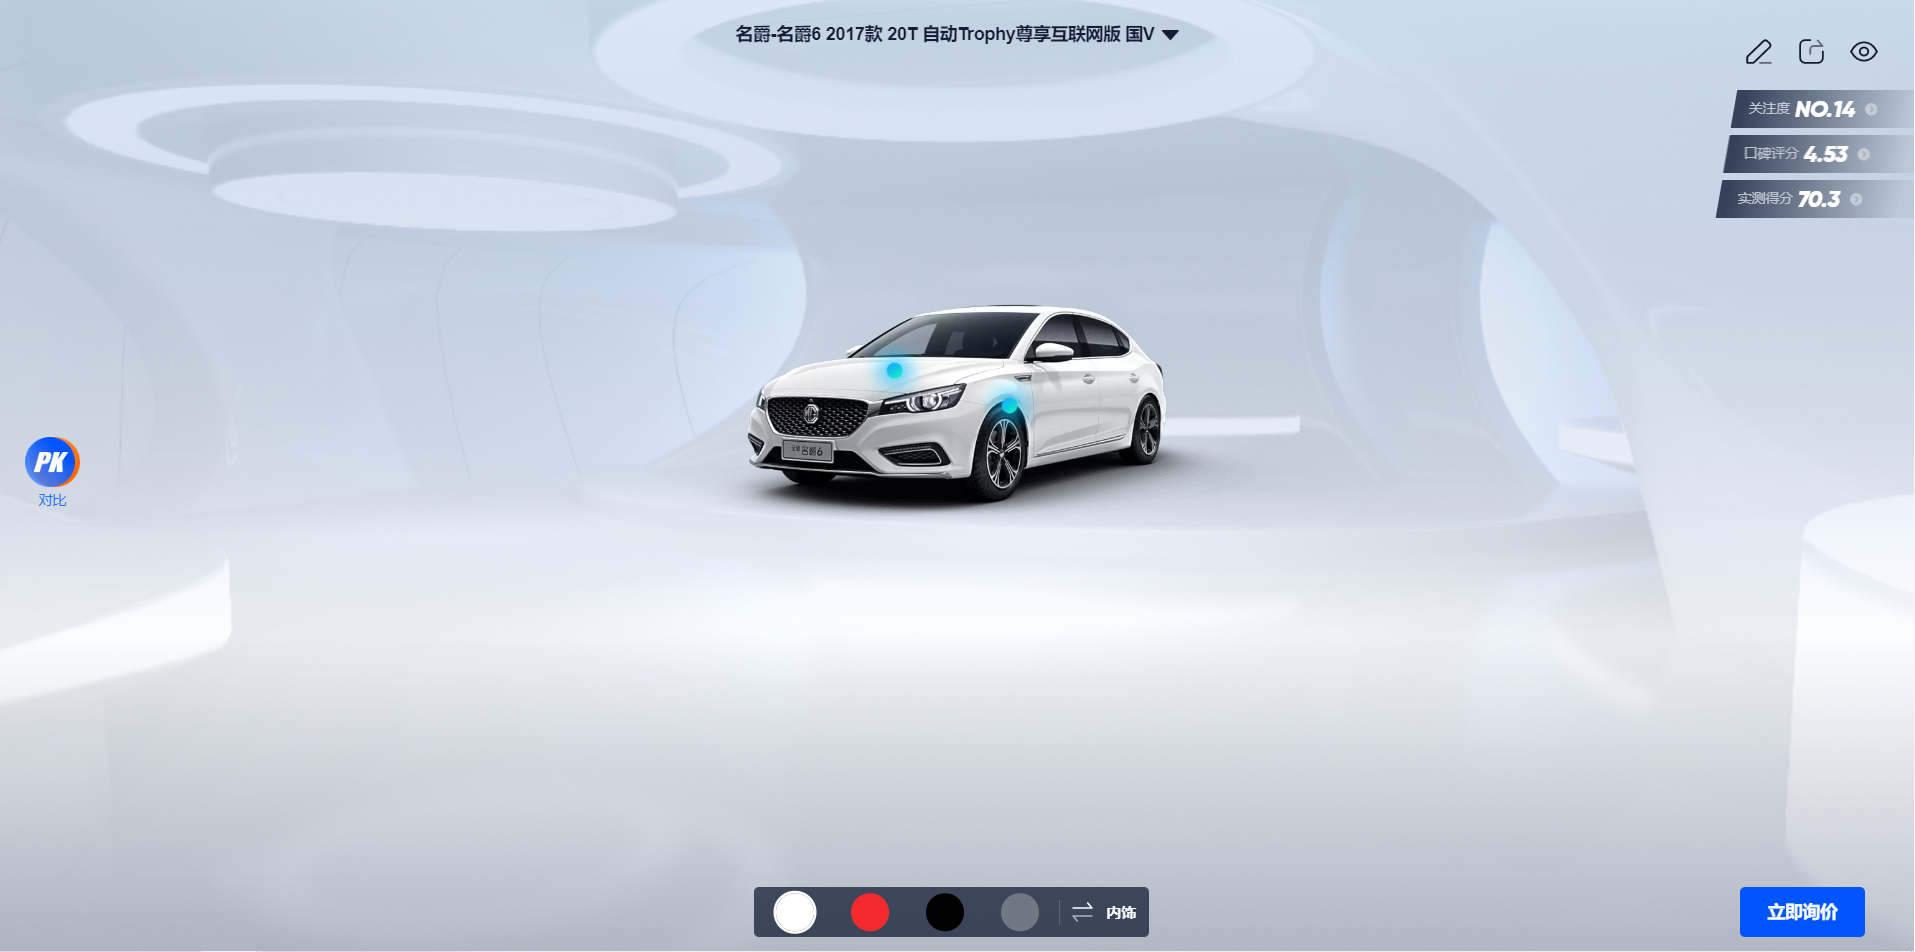Click the hotspot dot on the car hood
Screen dimensions: 1915x952
tap(895, 370)
